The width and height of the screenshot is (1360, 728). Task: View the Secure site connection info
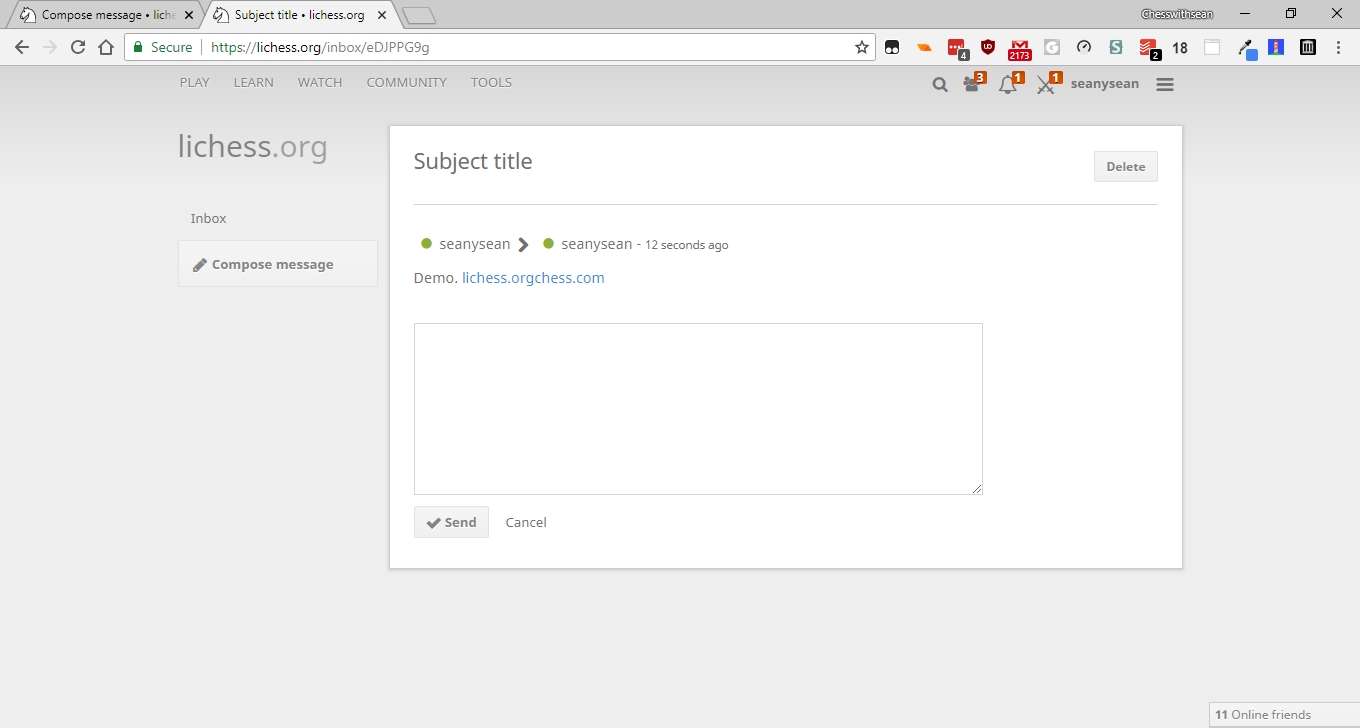[x=162, y=47]
